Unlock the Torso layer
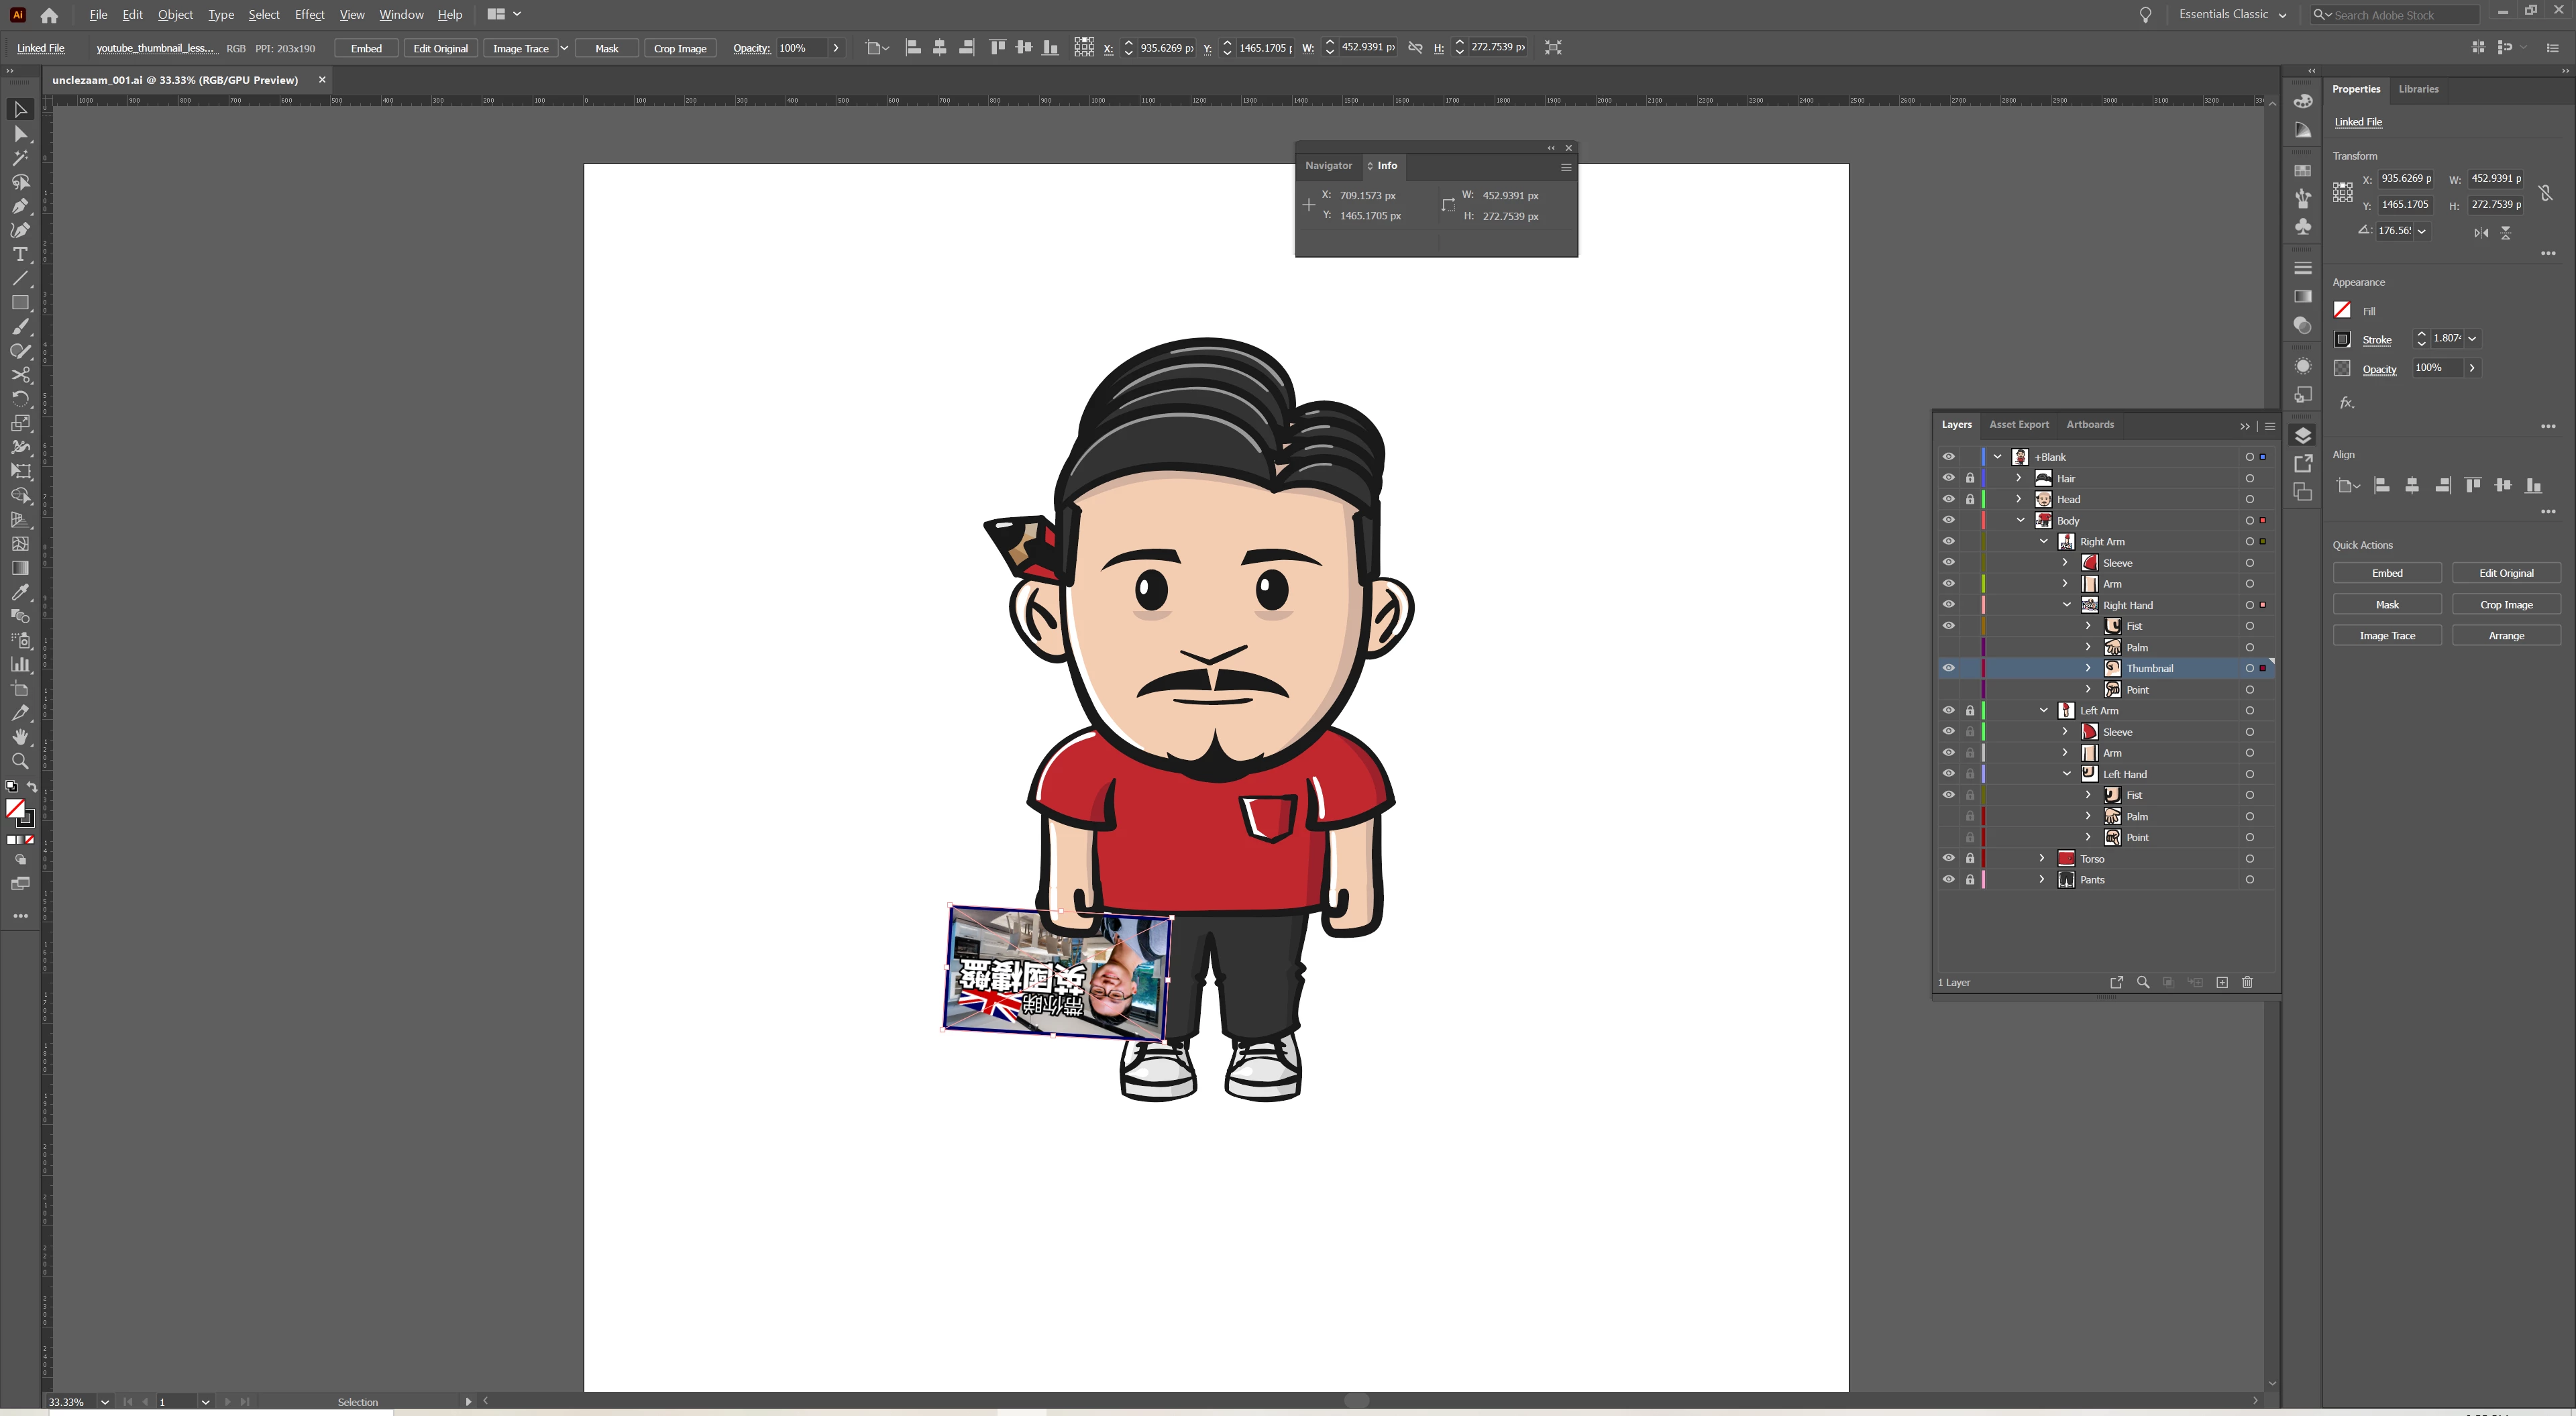The height and width of the screenshot is (1416, 2576). tap(1970, 858)
